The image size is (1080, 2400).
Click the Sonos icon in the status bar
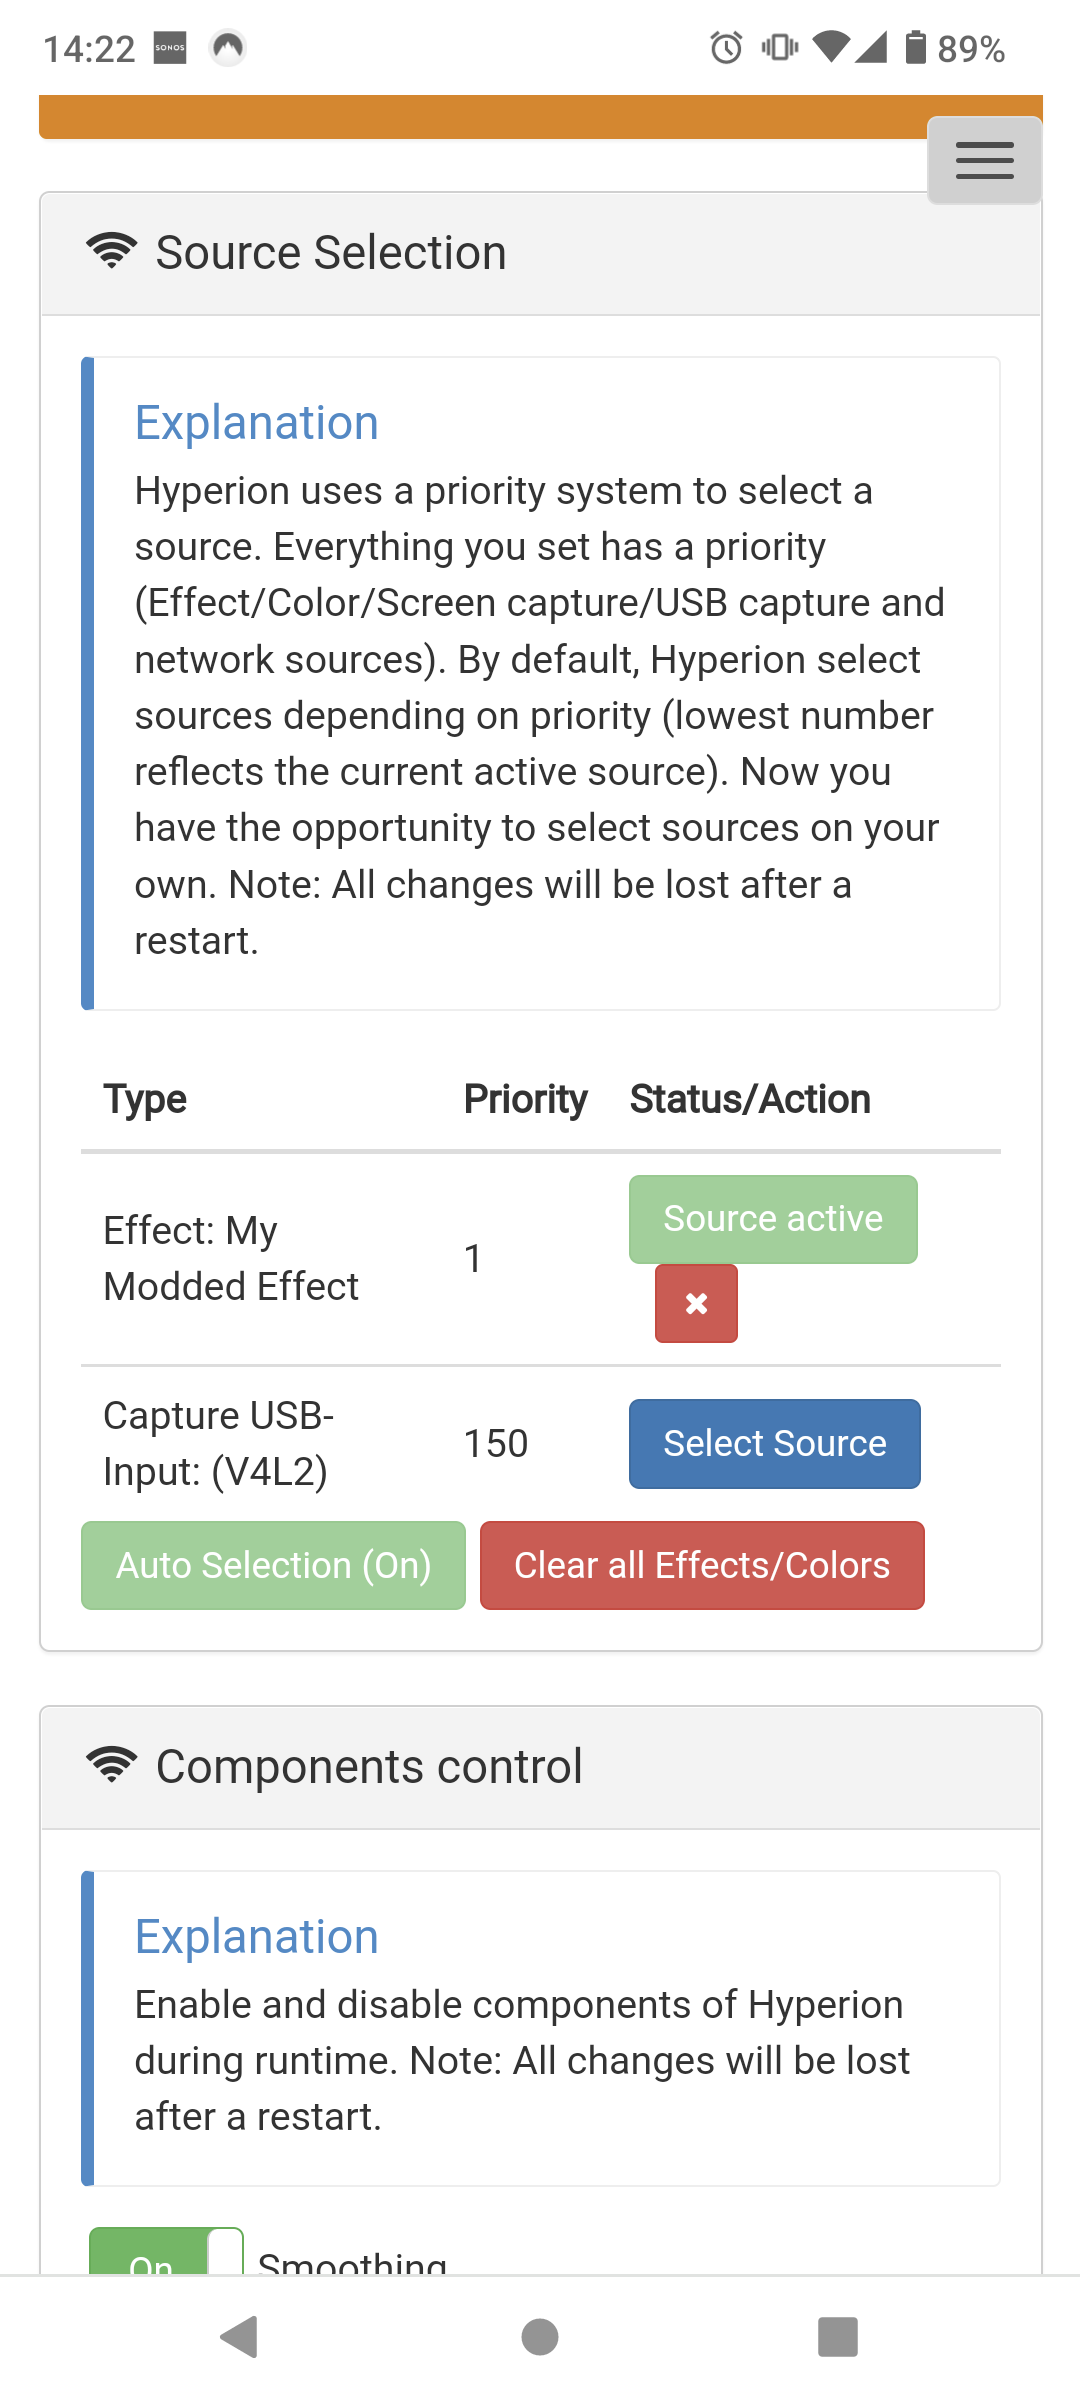(x=170, y=47)
